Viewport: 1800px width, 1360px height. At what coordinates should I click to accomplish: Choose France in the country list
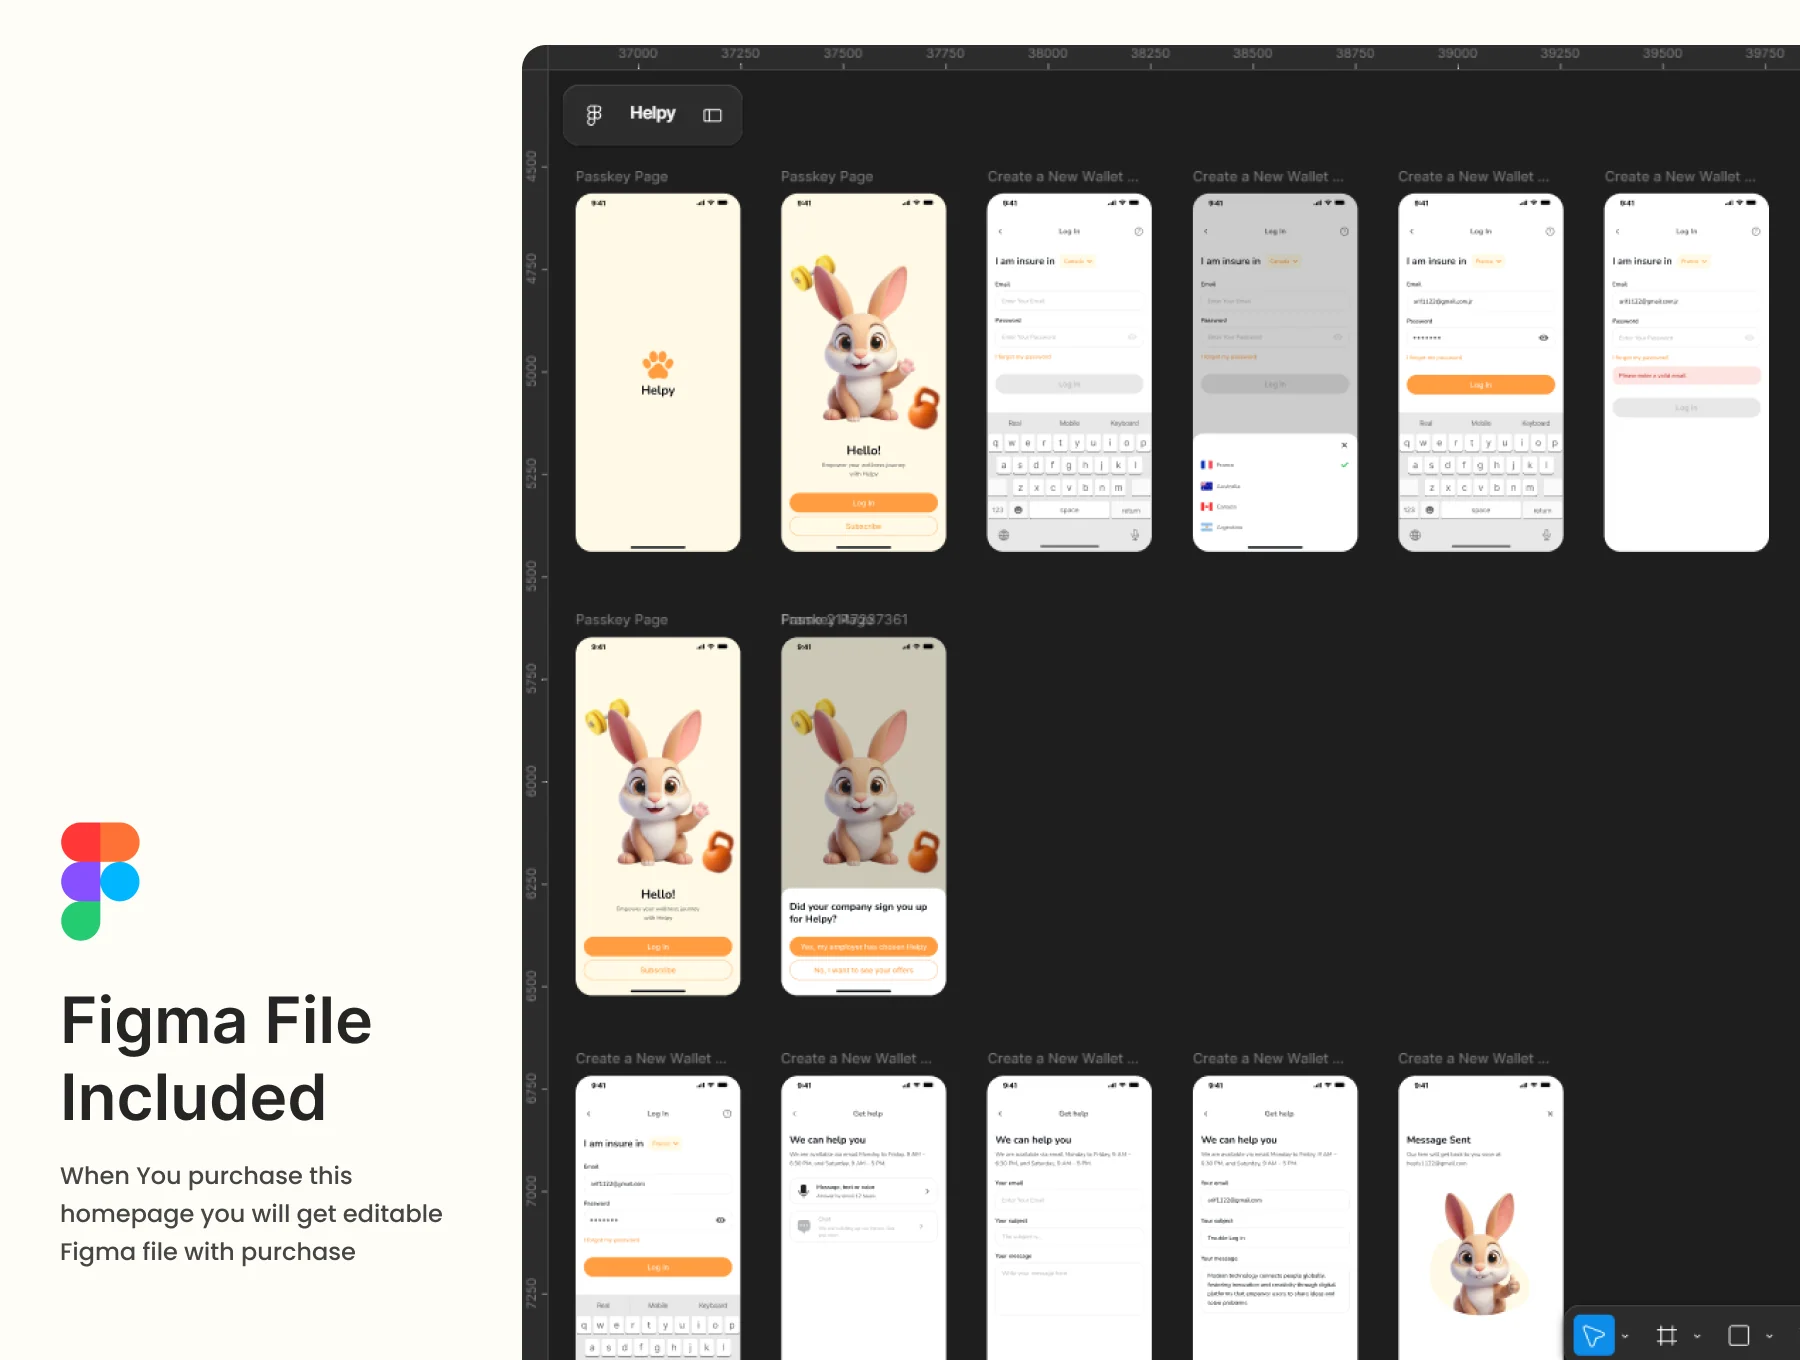(x=1274, y=465)
